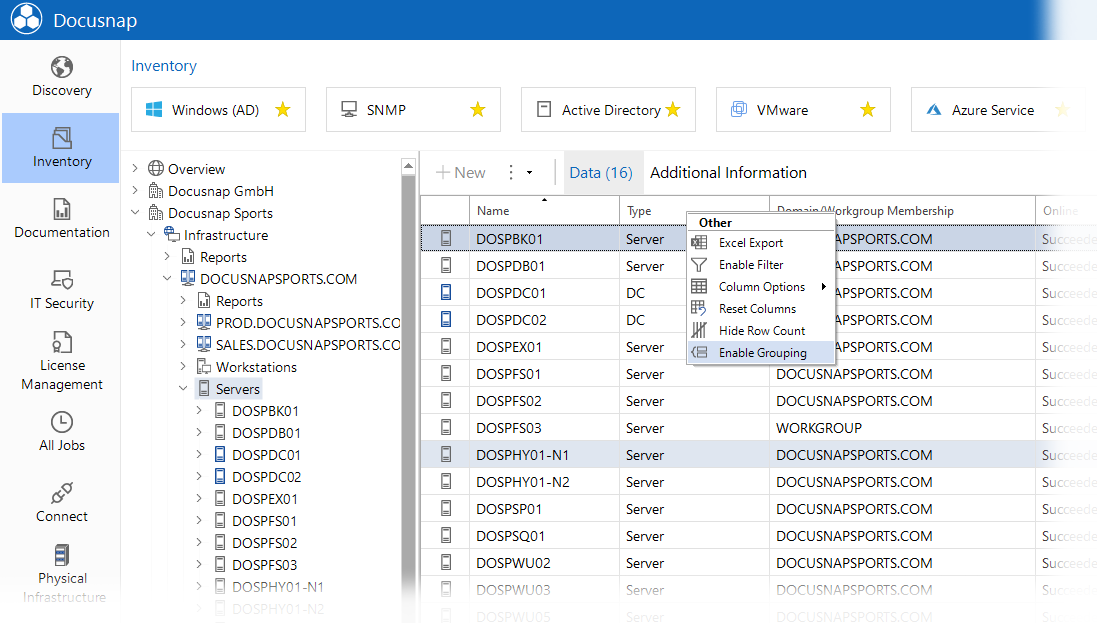Switch to the Data (16) tab
This screenshot has height=623, width=1097.
(x=601, y=173)
